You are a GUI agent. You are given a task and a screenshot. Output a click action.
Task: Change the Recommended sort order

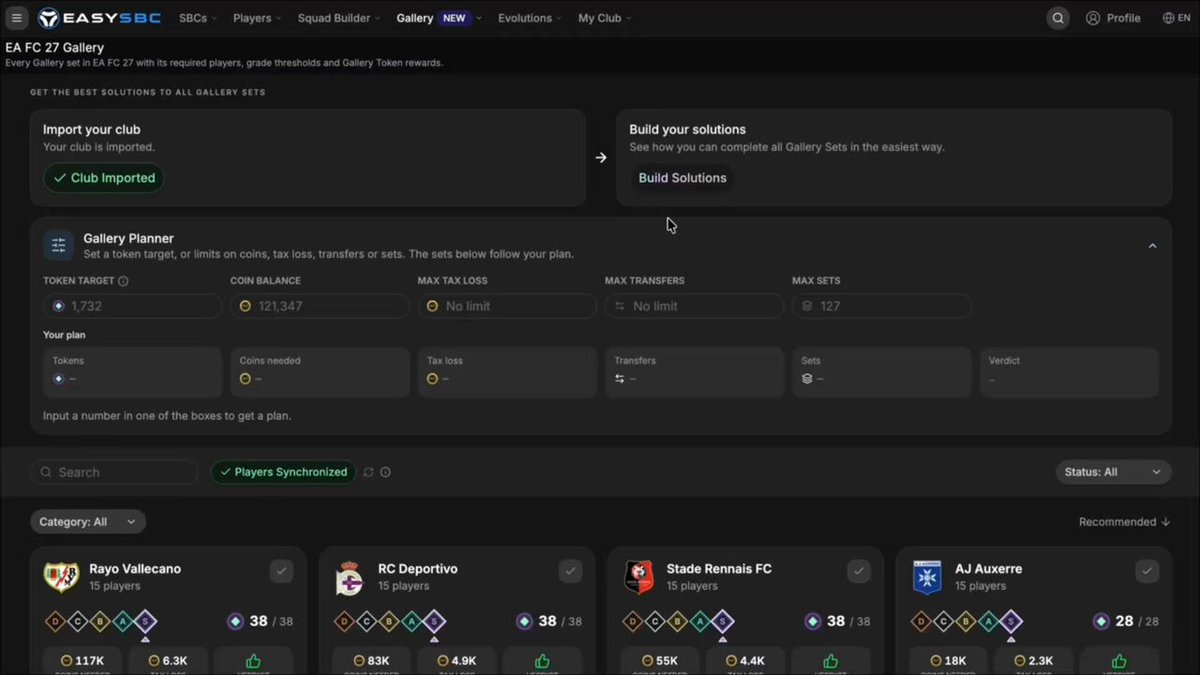tap(1124, 522)
